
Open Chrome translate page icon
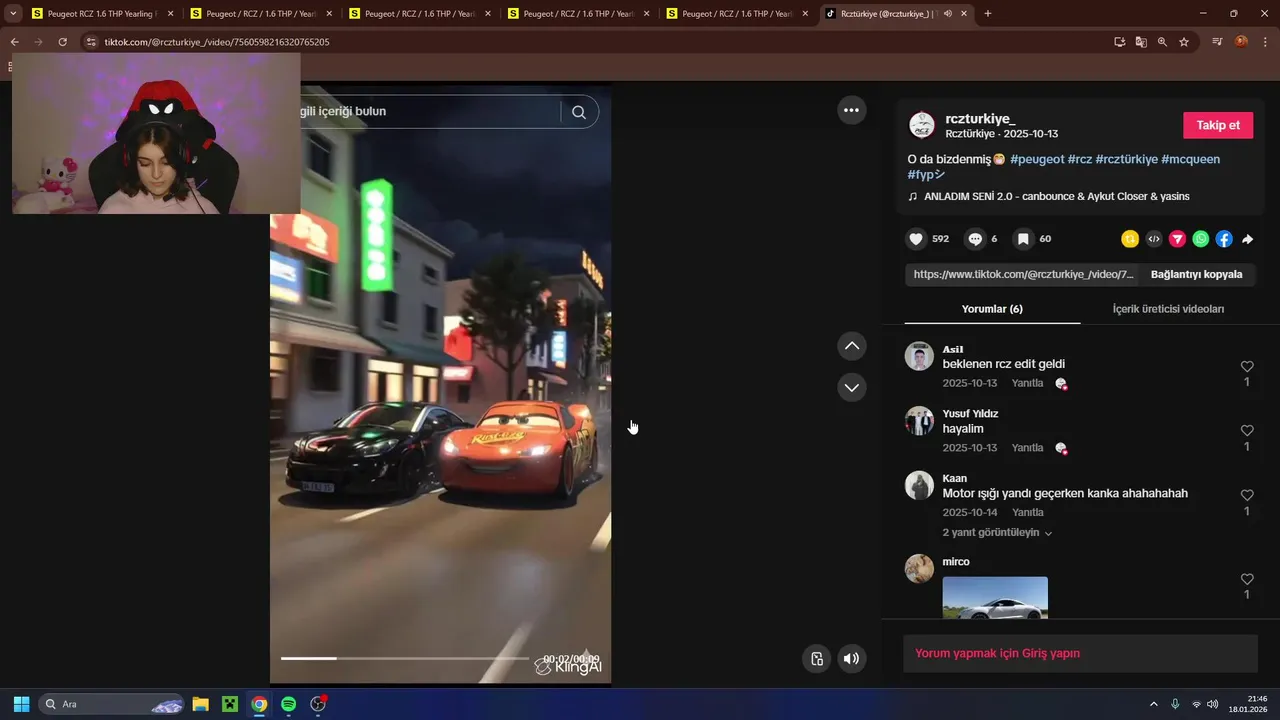tap(1141, 42)
